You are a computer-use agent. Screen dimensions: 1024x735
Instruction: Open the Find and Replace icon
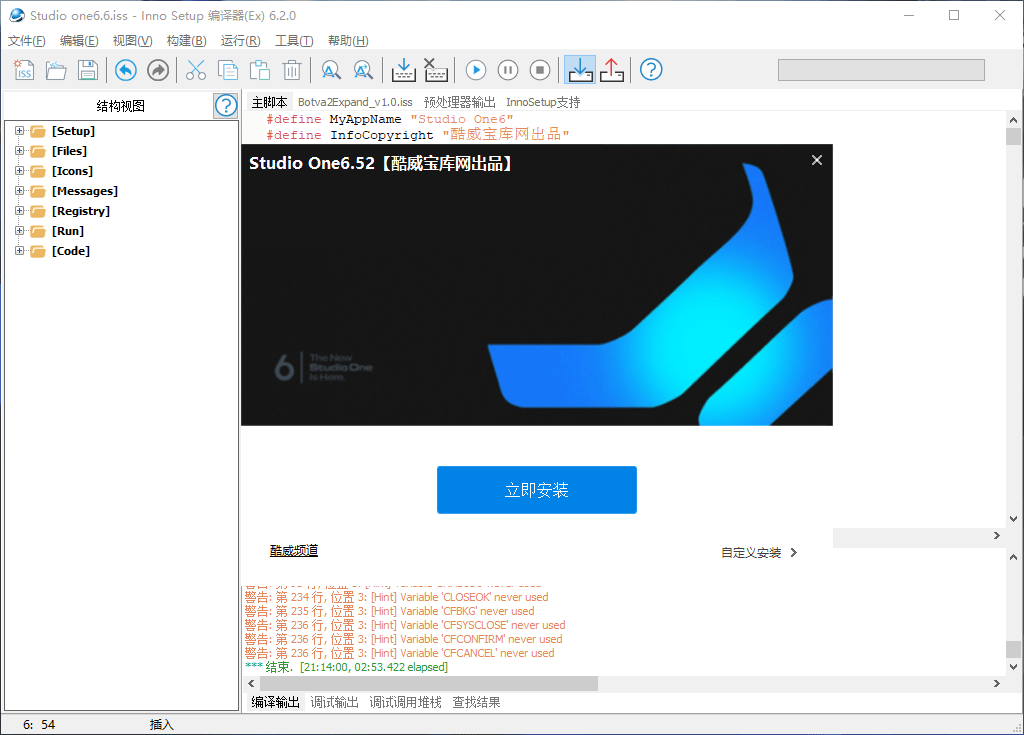tap(362, 70)
